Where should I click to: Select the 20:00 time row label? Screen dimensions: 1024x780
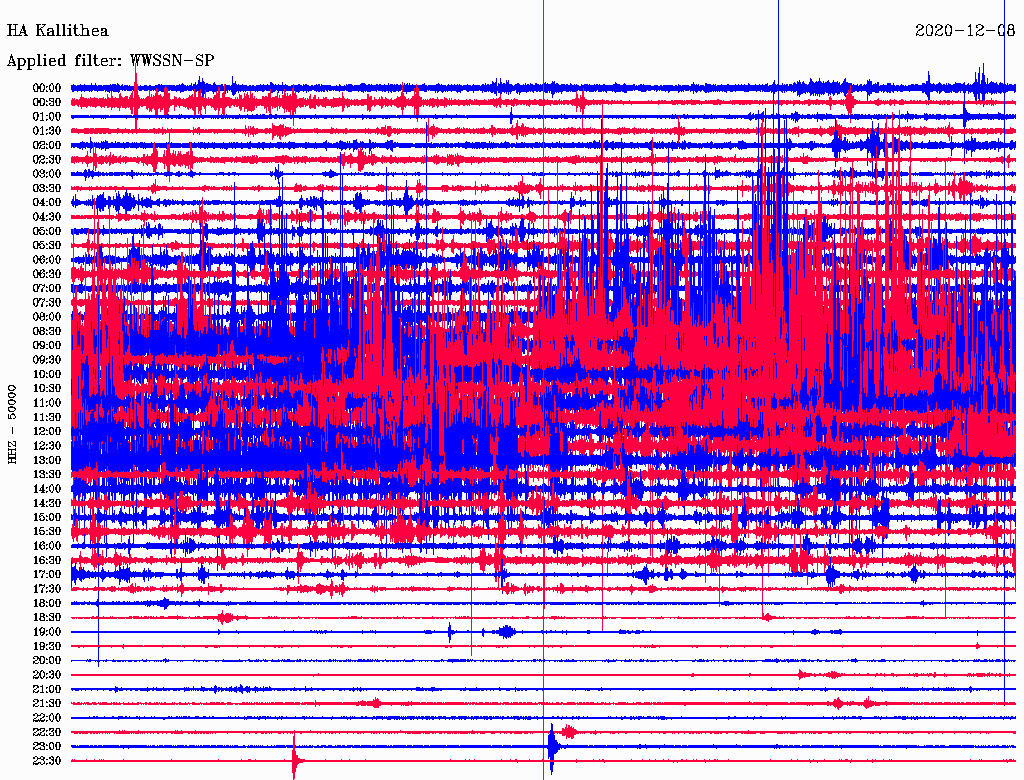47,660
